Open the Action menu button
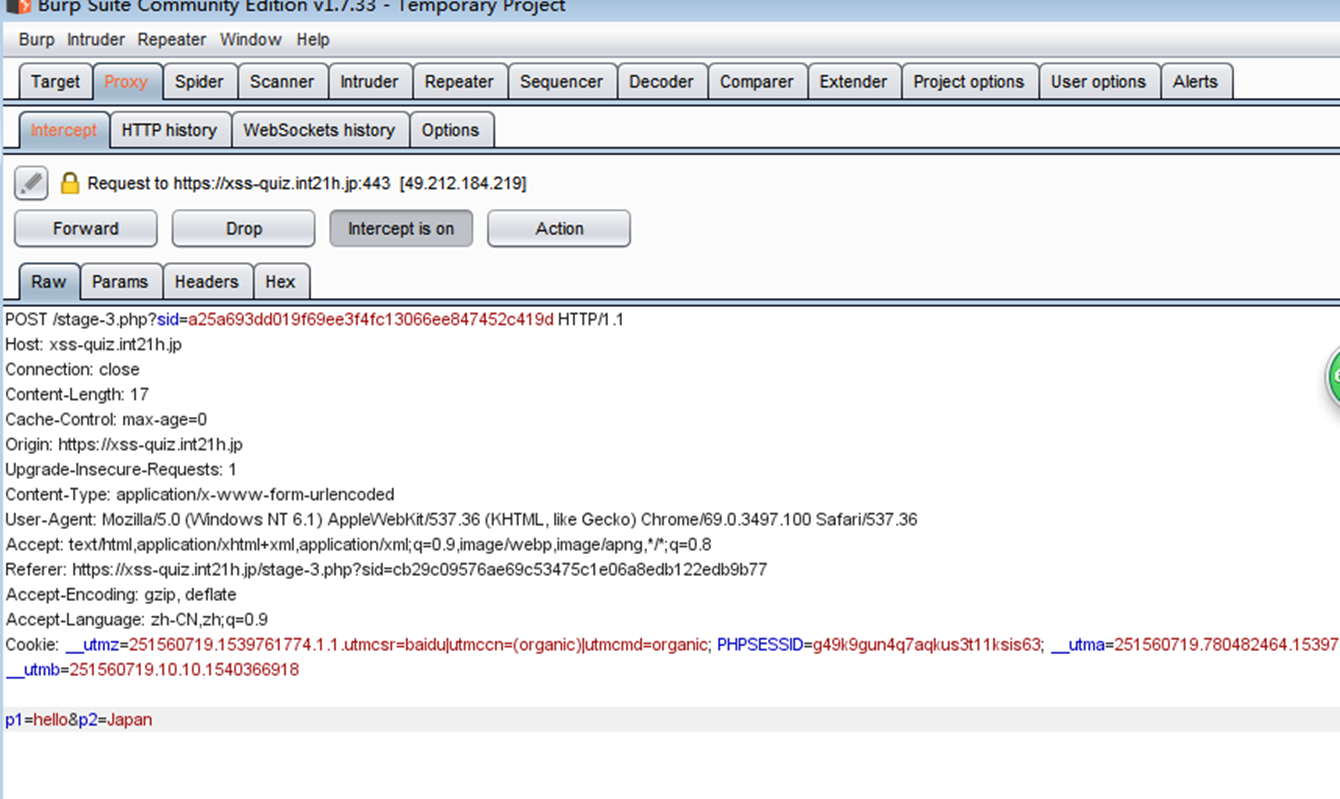 (x=559, y=228)
